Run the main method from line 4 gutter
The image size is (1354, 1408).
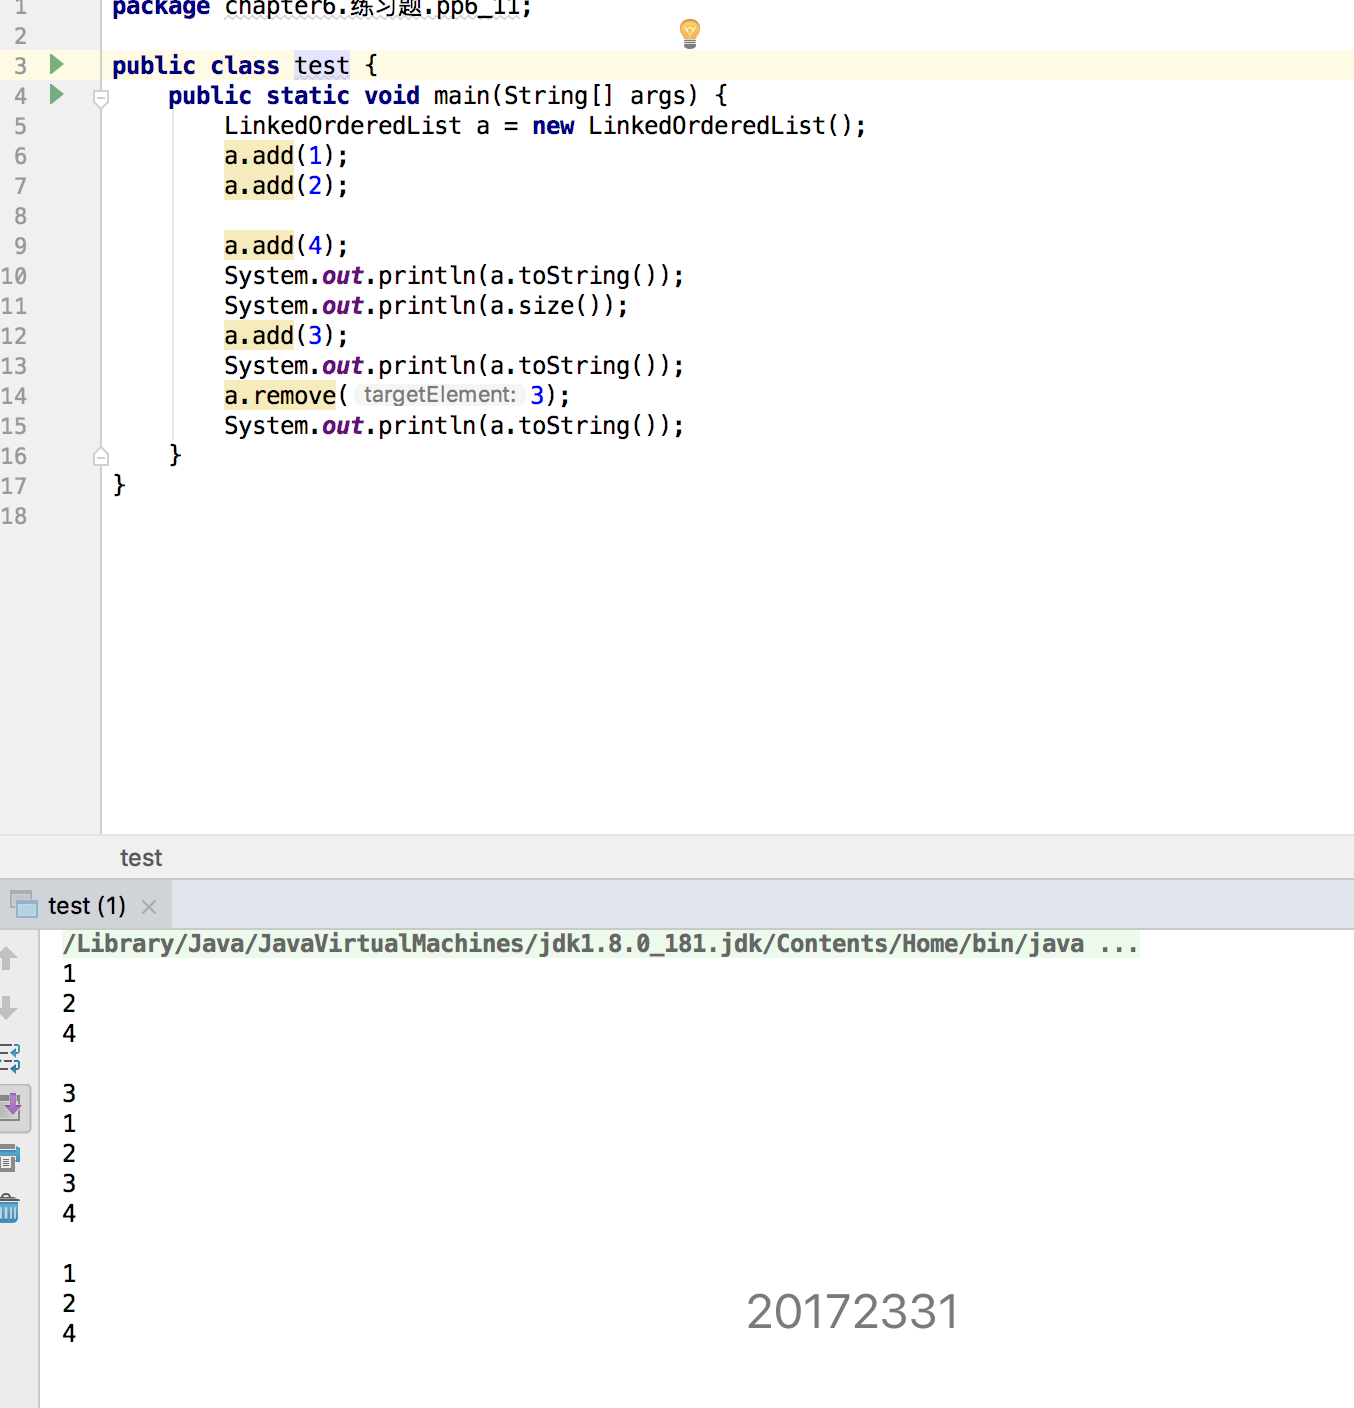point(57,95)
